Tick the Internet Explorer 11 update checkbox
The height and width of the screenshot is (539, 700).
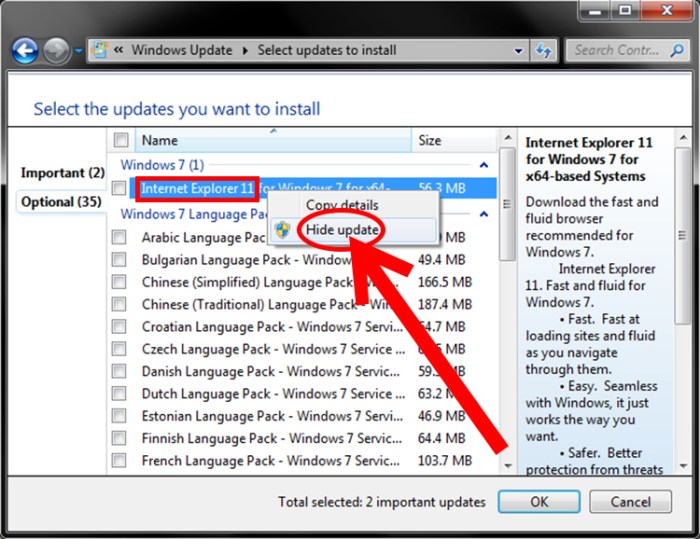[x=119, y=188]
